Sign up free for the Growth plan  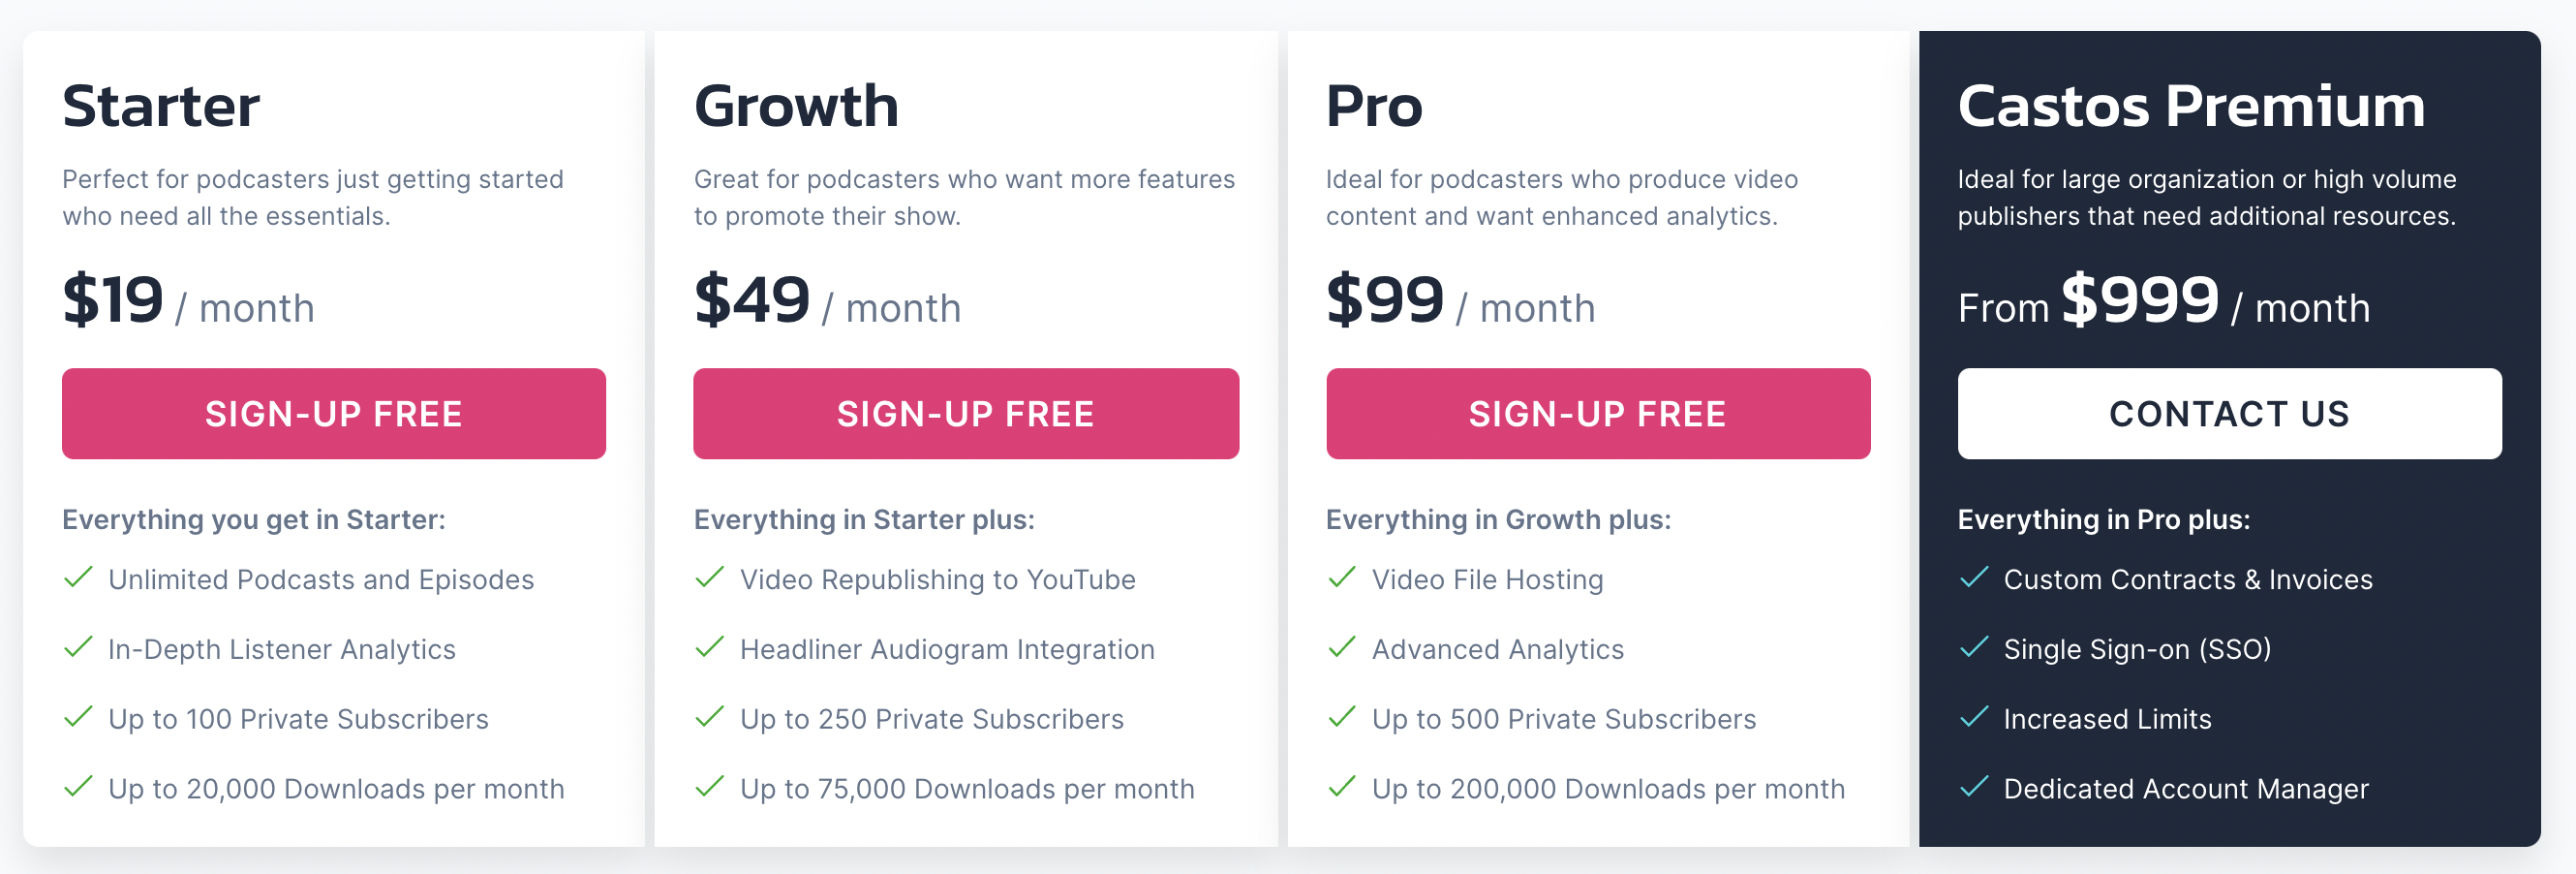pos(966,413)
